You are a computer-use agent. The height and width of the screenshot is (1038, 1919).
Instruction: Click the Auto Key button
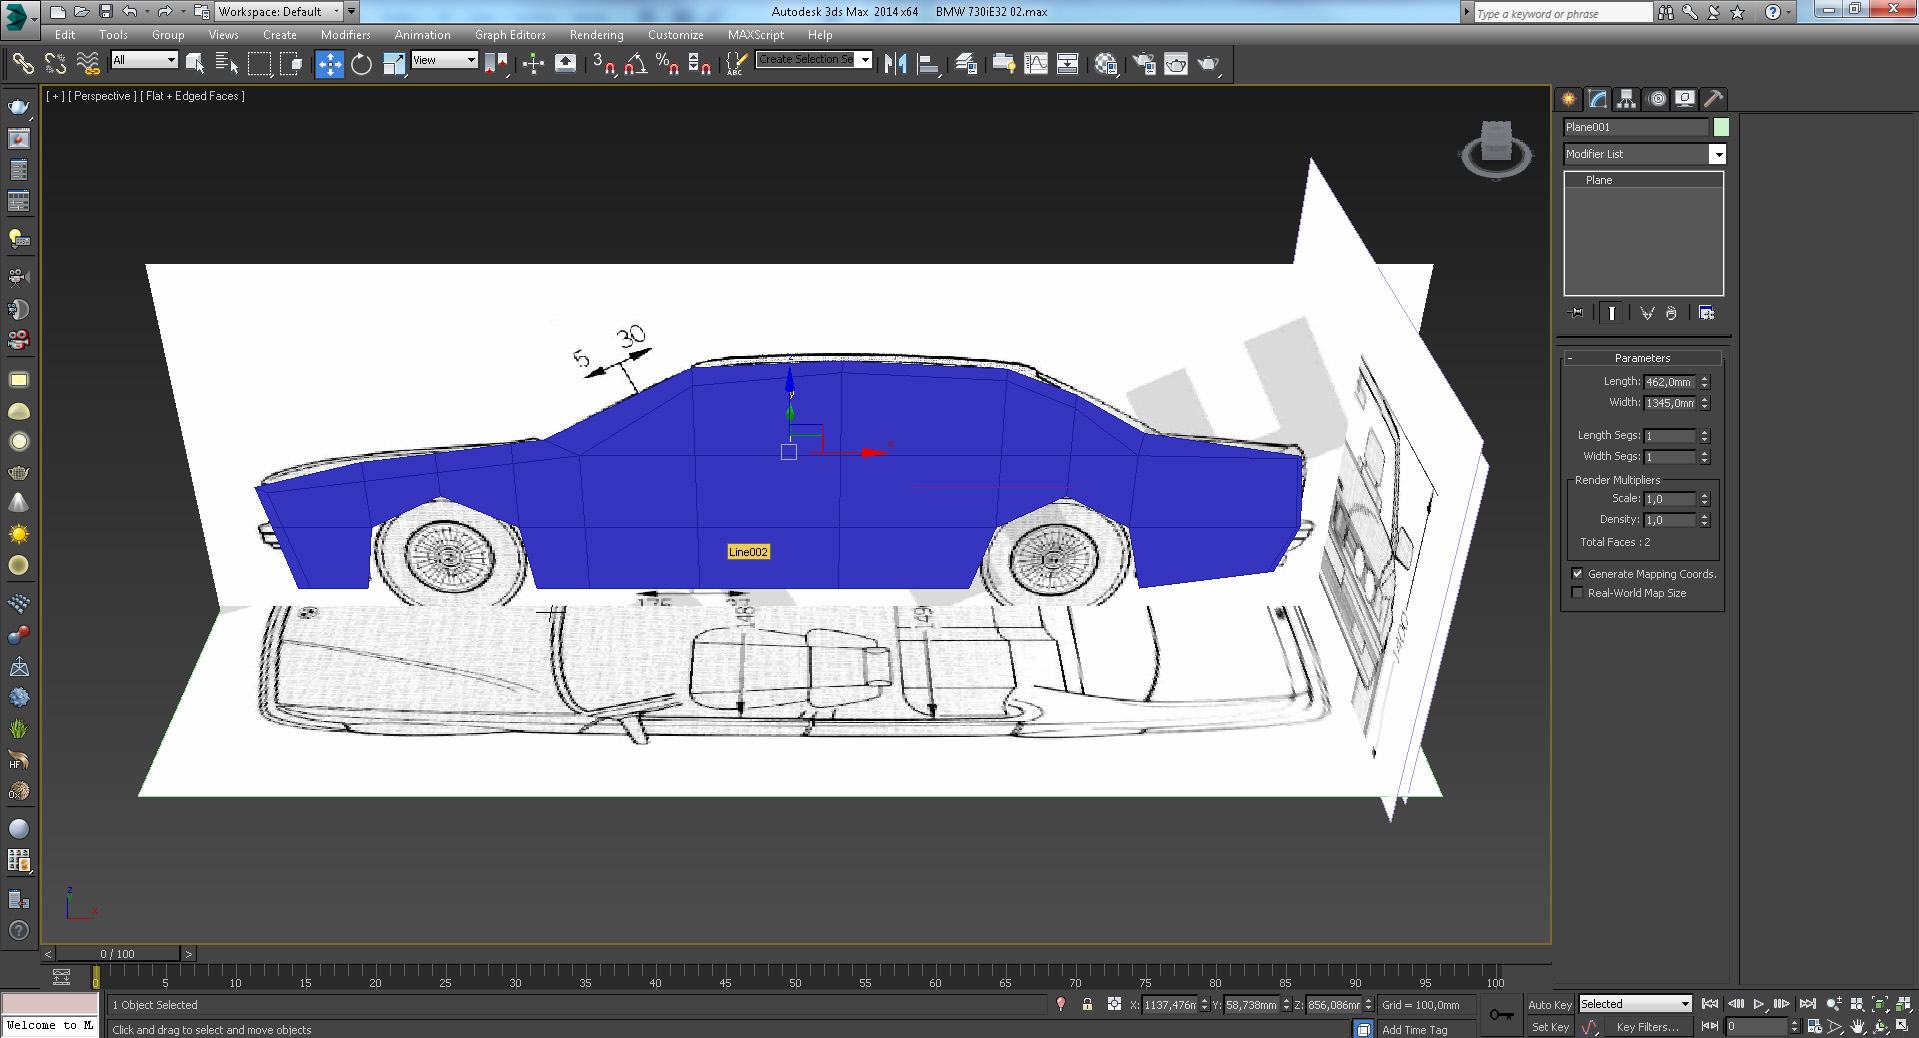tap(1549, 1005)
